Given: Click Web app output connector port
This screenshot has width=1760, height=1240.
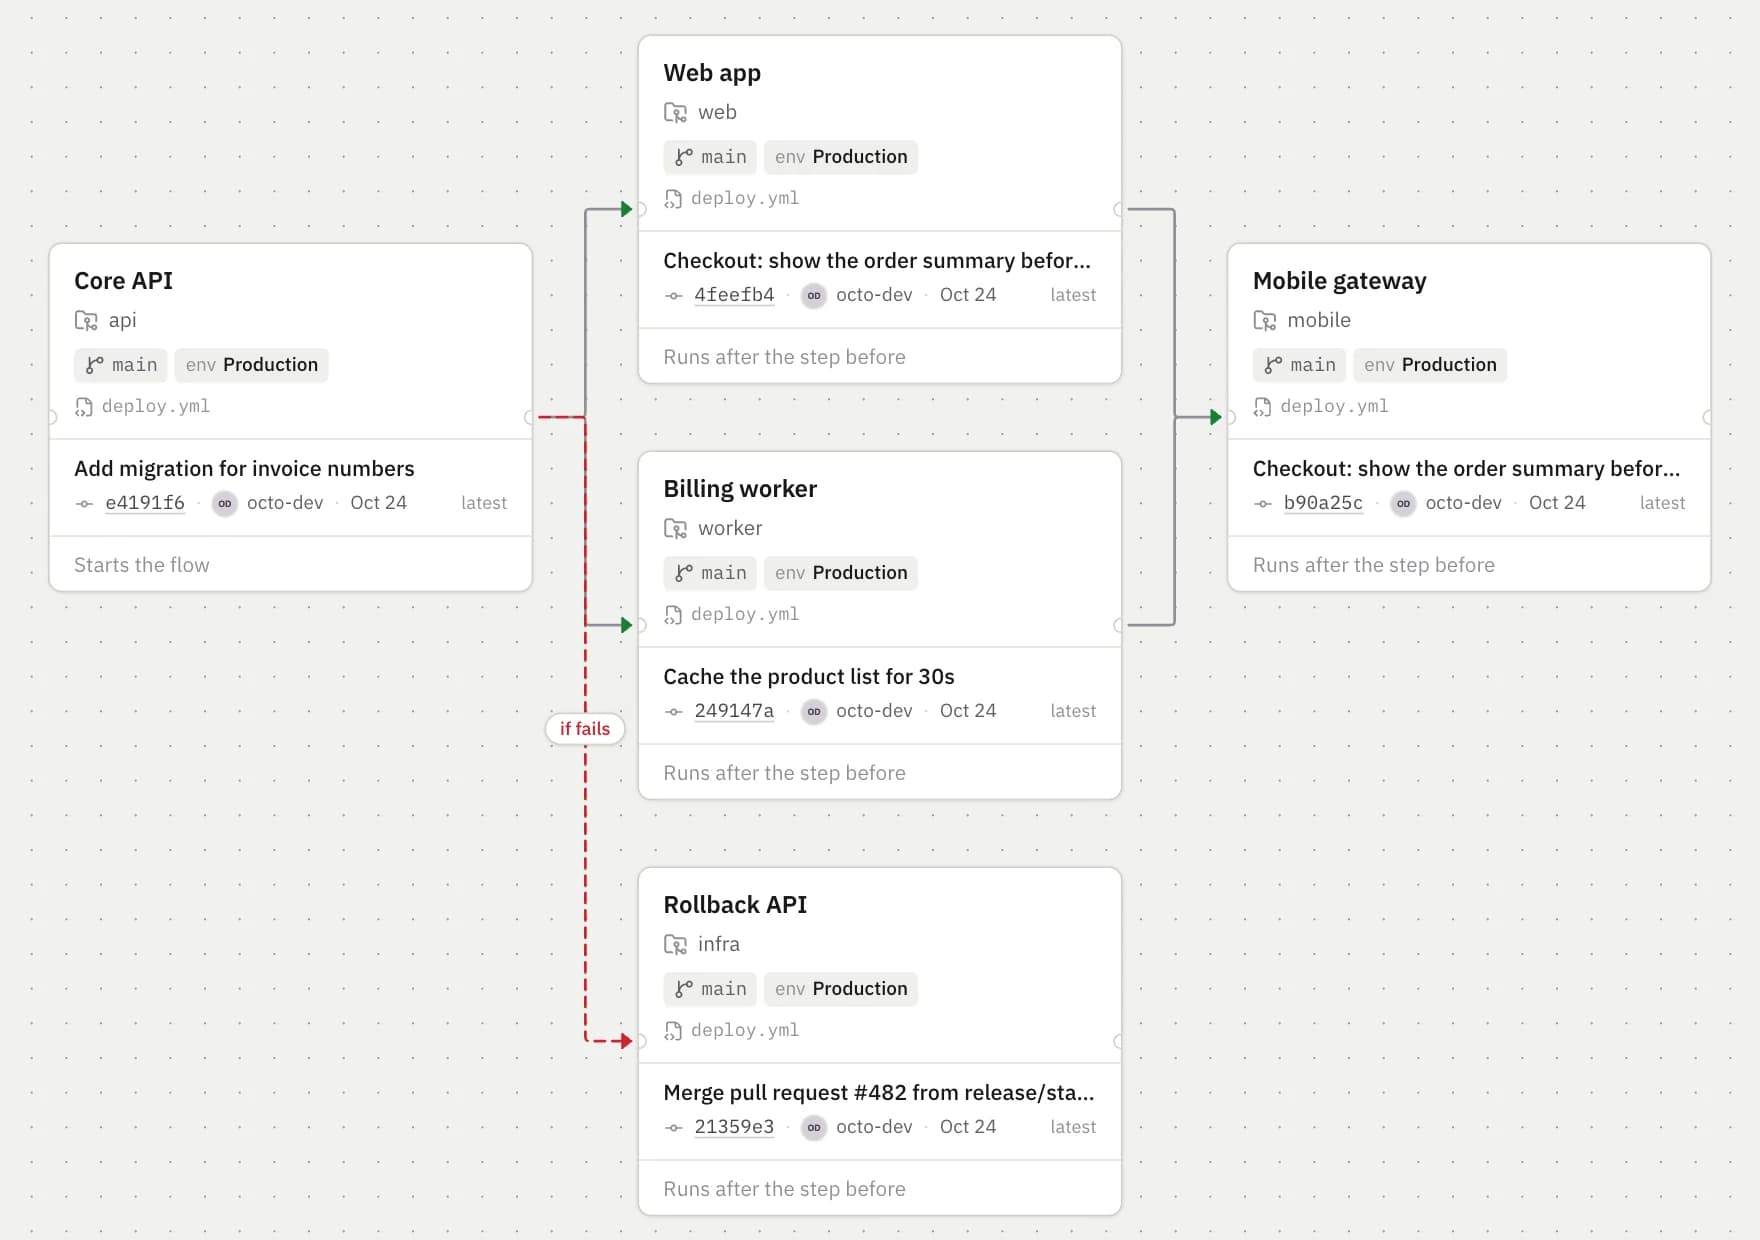Looking at the screenshot, I should click(x=1119, y=210).
